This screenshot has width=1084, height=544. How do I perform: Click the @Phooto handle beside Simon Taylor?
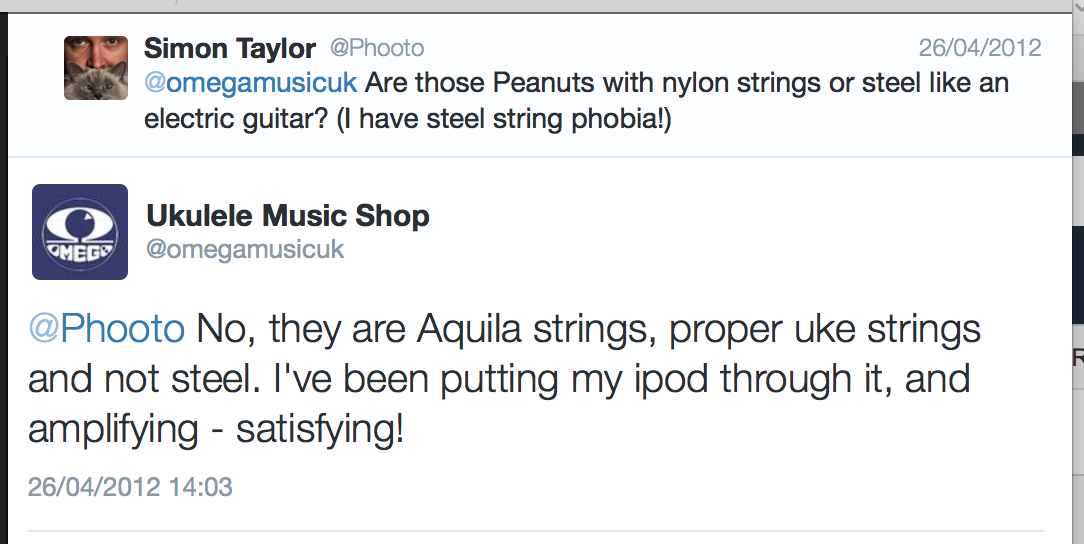click(377, 48)
